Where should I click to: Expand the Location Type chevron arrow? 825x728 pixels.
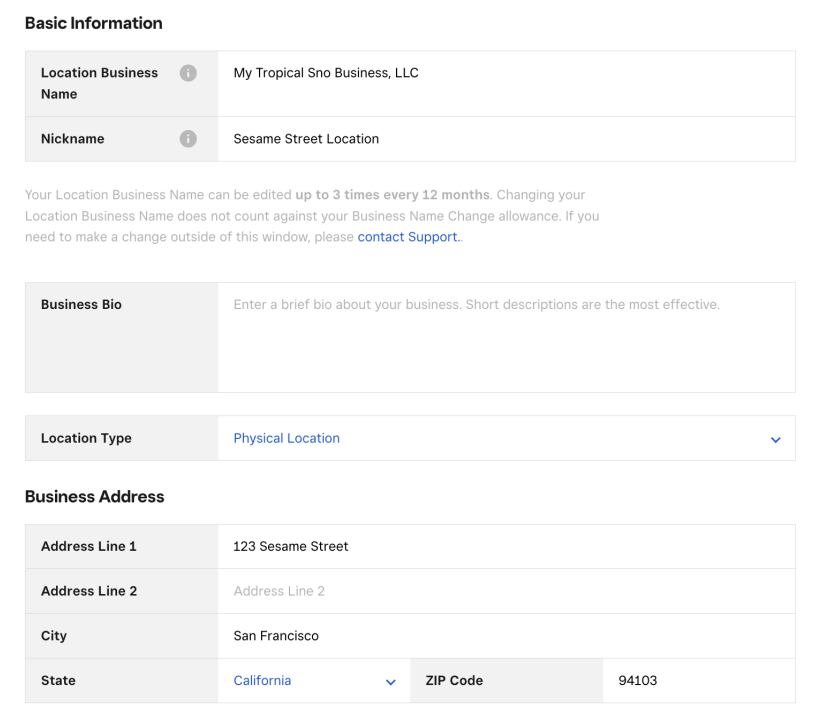(x=775, y=439)
